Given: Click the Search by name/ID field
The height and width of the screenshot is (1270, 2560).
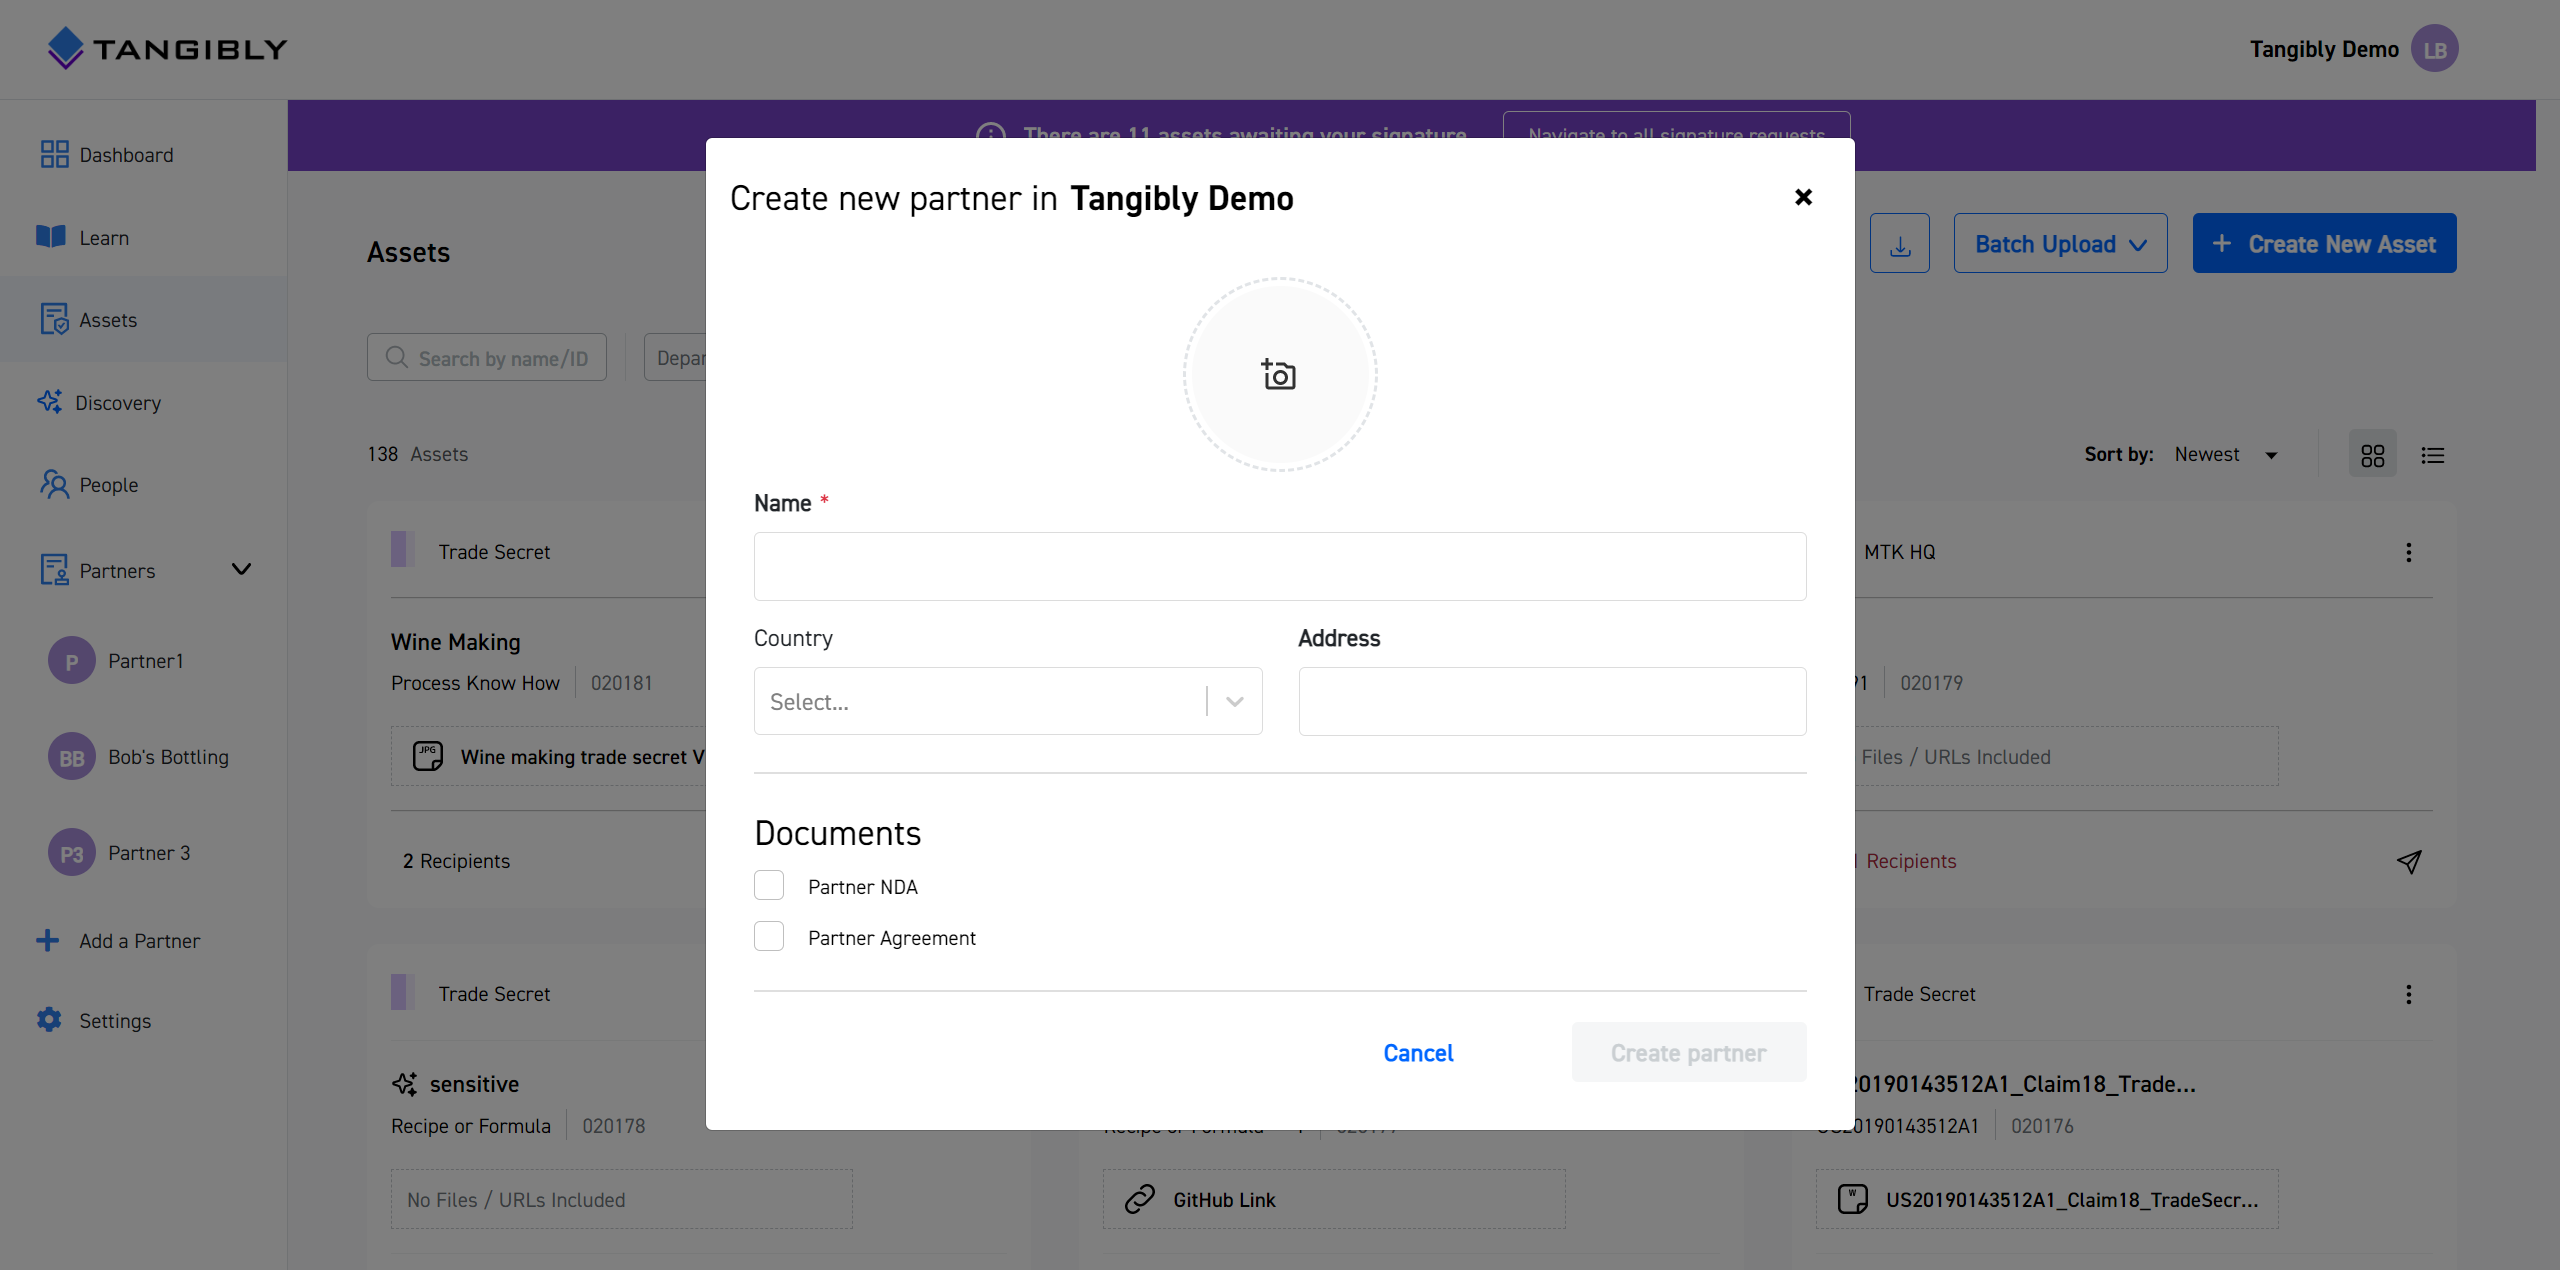Looking at the screenshot, I should click(x=487, y=357).
